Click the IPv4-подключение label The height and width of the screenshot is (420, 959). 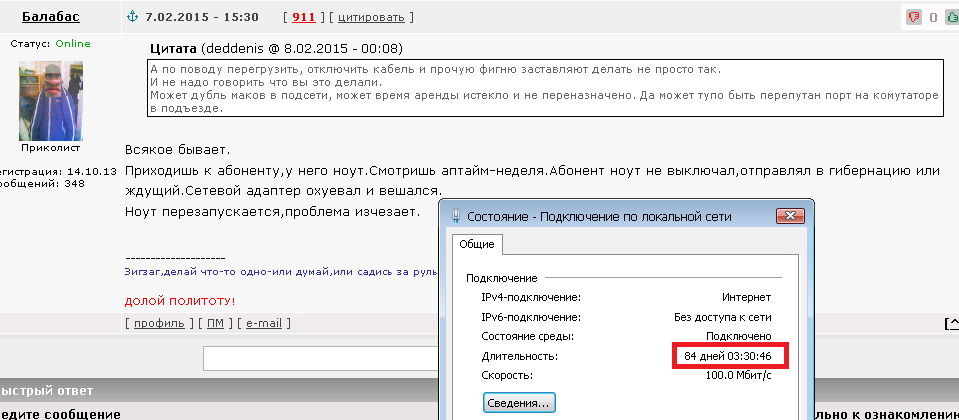tap(531, 298)
